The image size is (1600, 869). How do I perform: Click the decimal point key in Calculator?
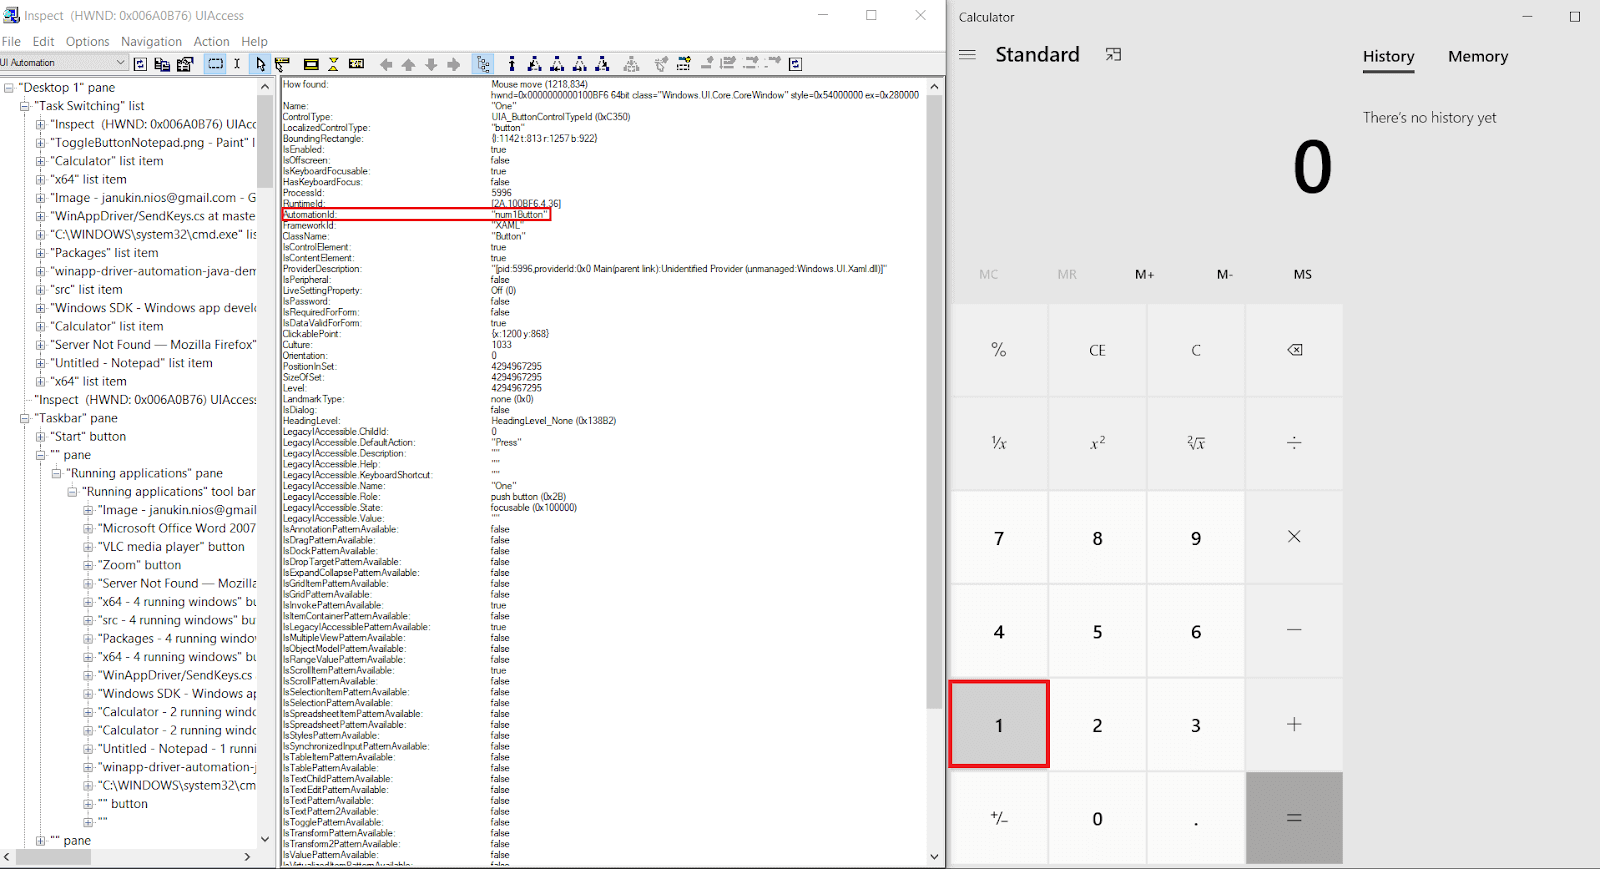coord(1196,818)
